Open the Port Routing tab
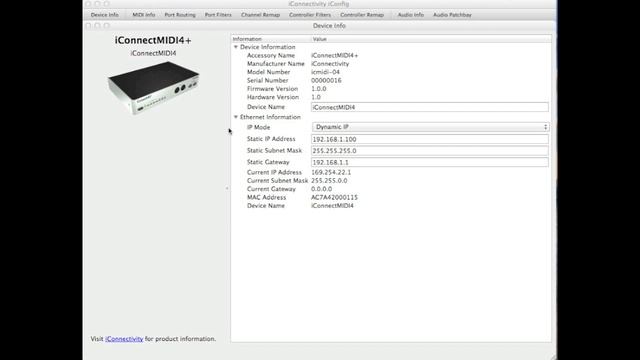 180,15
